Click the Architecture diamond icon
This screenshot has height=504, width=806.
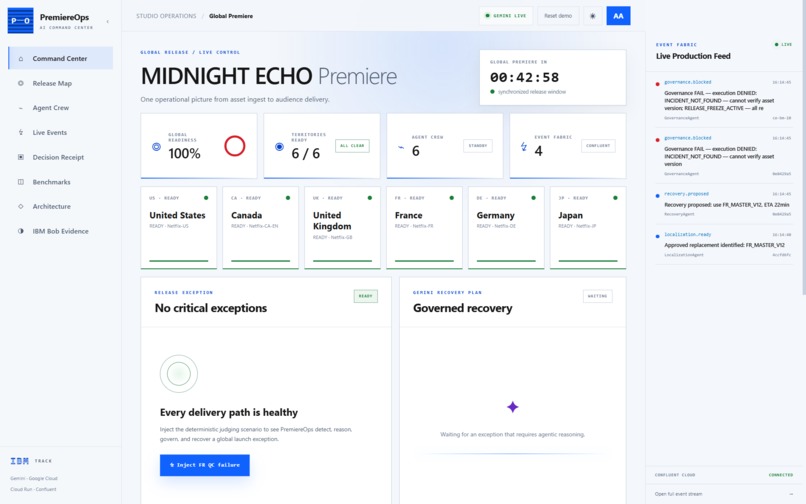tap(21, 206)
